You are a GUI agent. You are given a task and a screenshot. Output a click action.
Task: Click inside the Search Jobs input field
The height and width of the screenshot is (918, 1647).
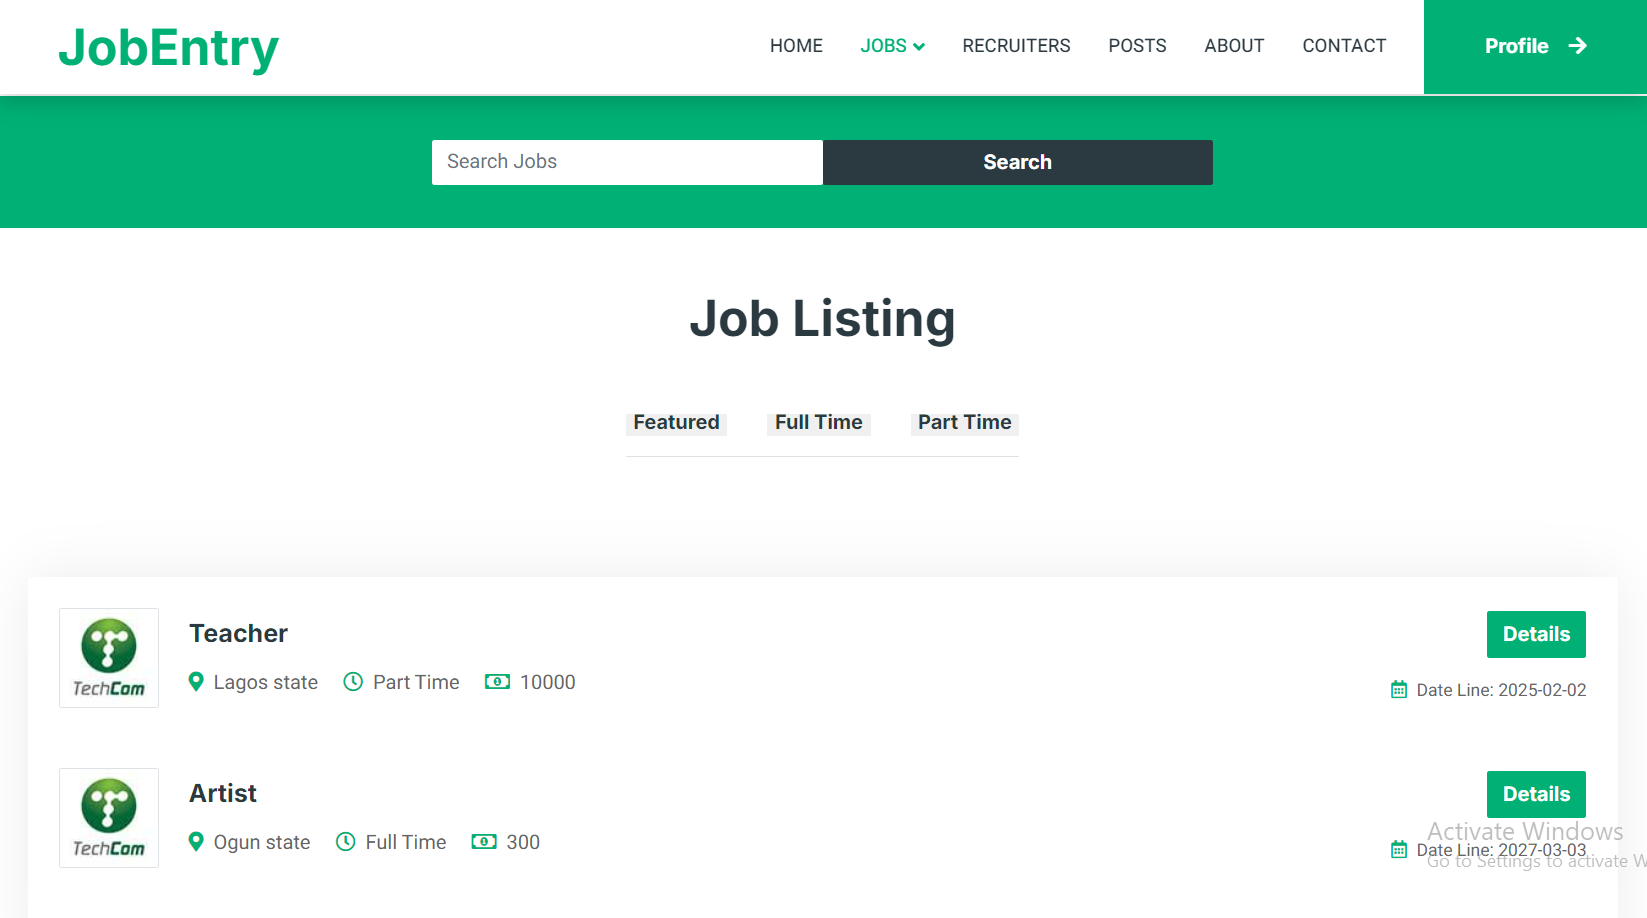click(x=627, y=162)
